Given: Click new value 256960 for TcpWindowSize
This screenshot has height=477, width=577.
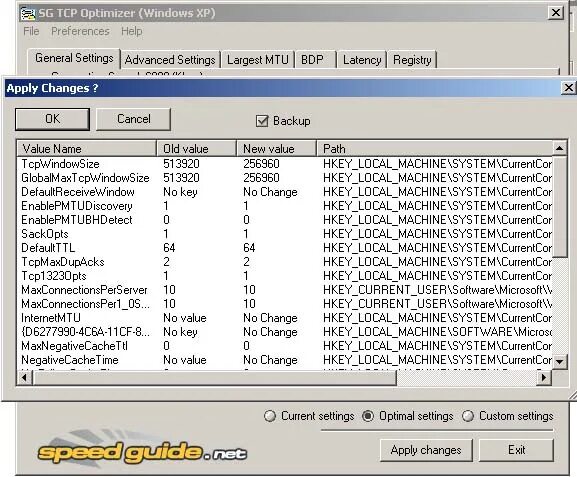Looking at the screenshot, I should coord(261,164).
